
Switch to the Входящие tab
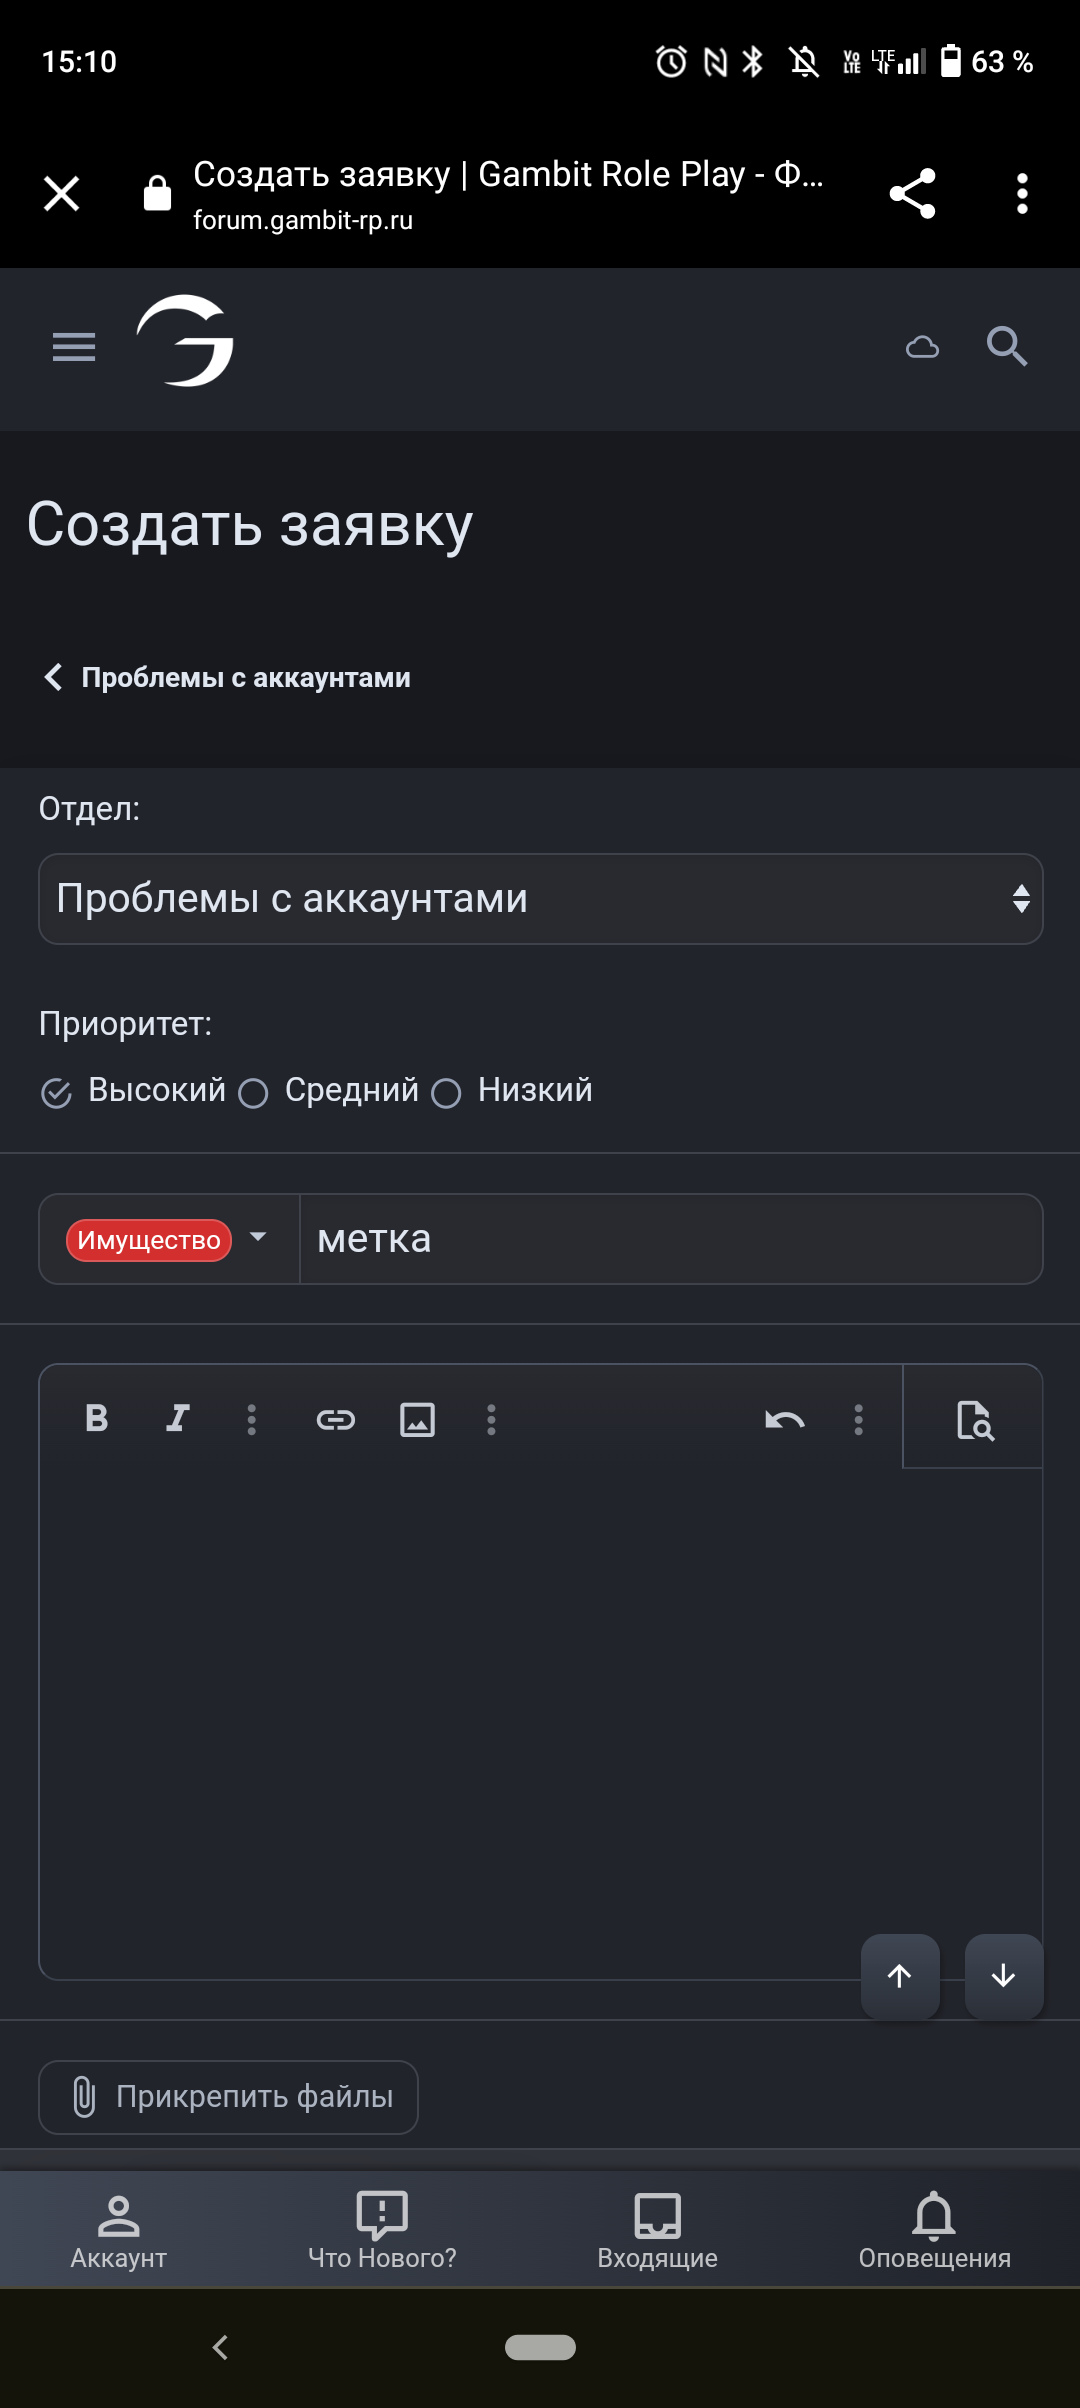(657, 2230)
